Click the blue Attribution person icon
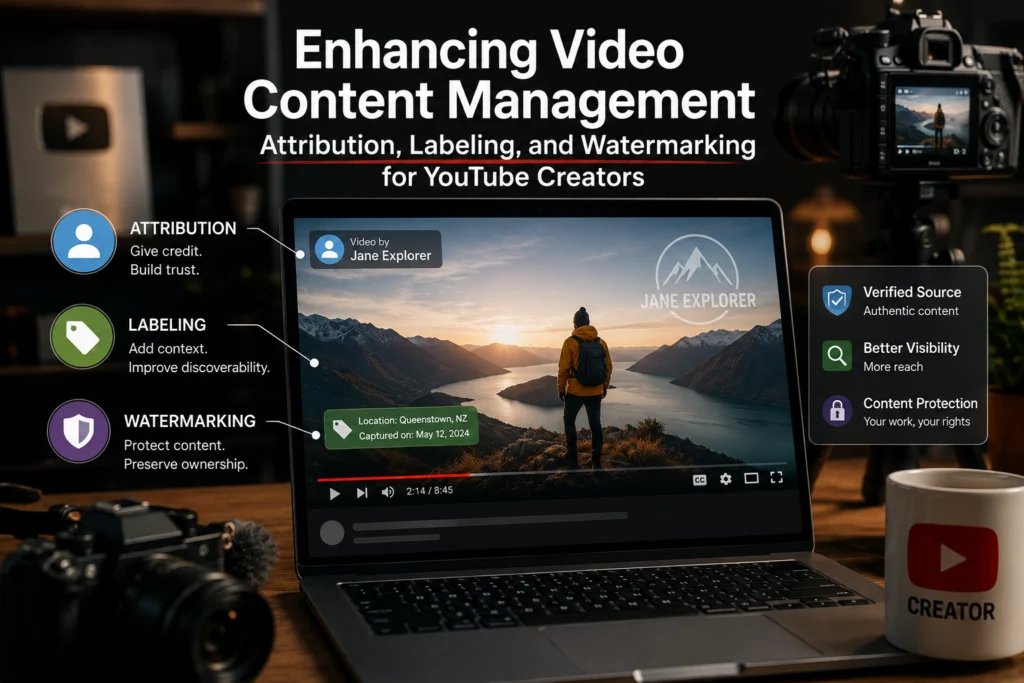Screen dimensions: 1024x683 [84, 241]
